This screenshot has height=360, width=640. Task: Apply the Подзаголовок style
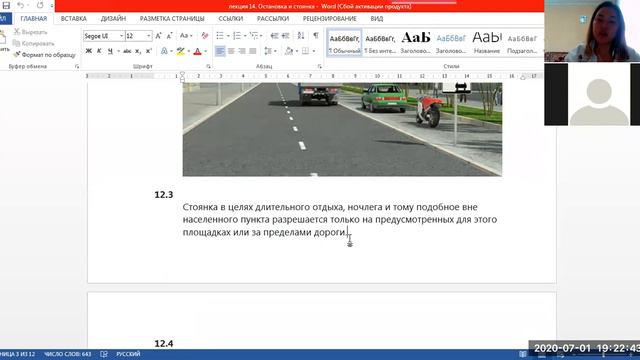522,43
